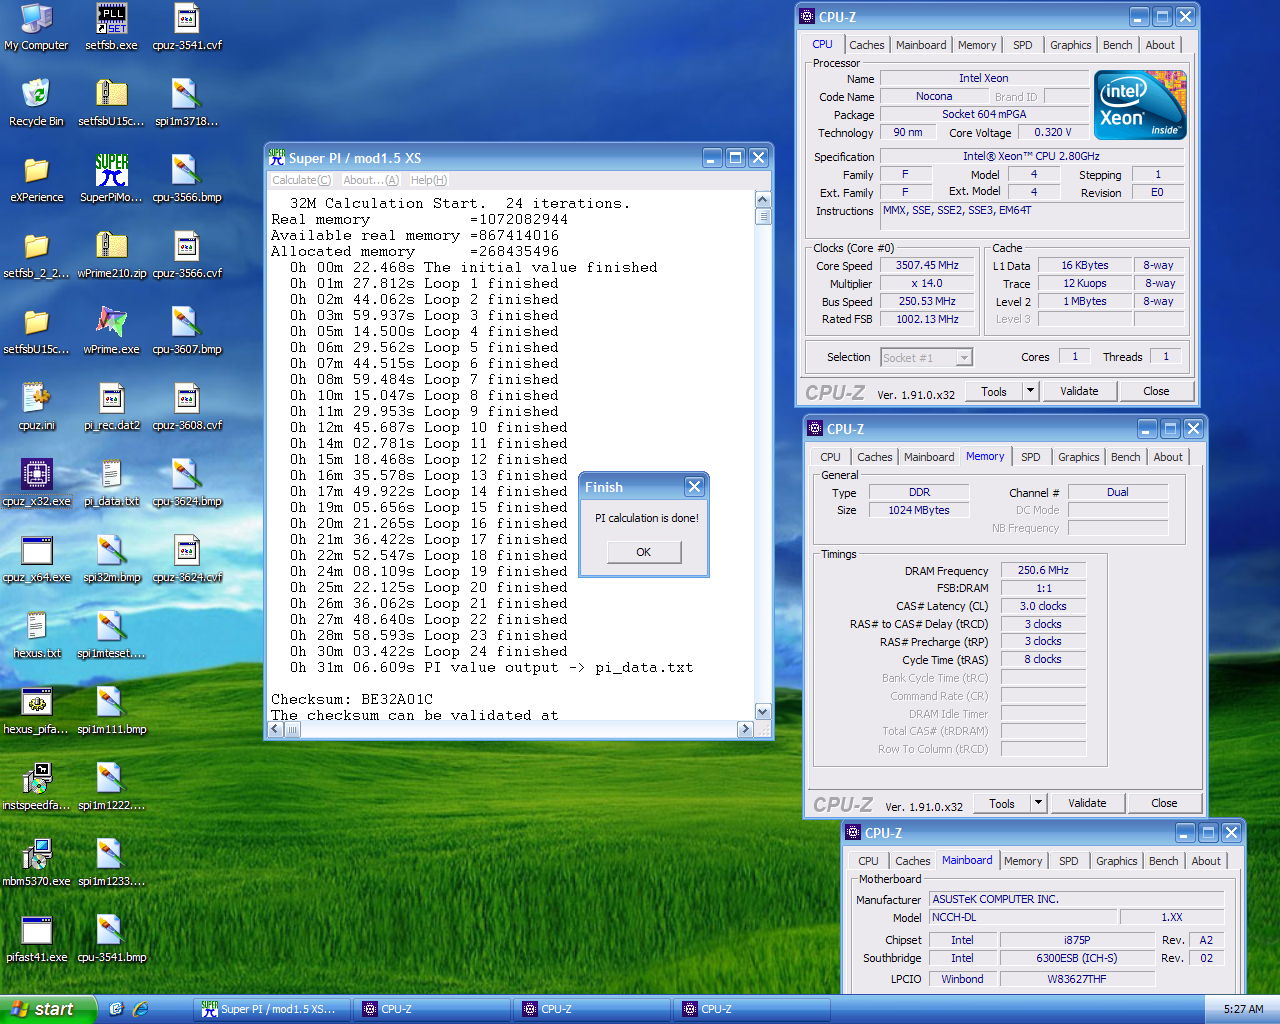Close the Finish dialog with X
This screenshot has width=1280, height=1024.
694,486
